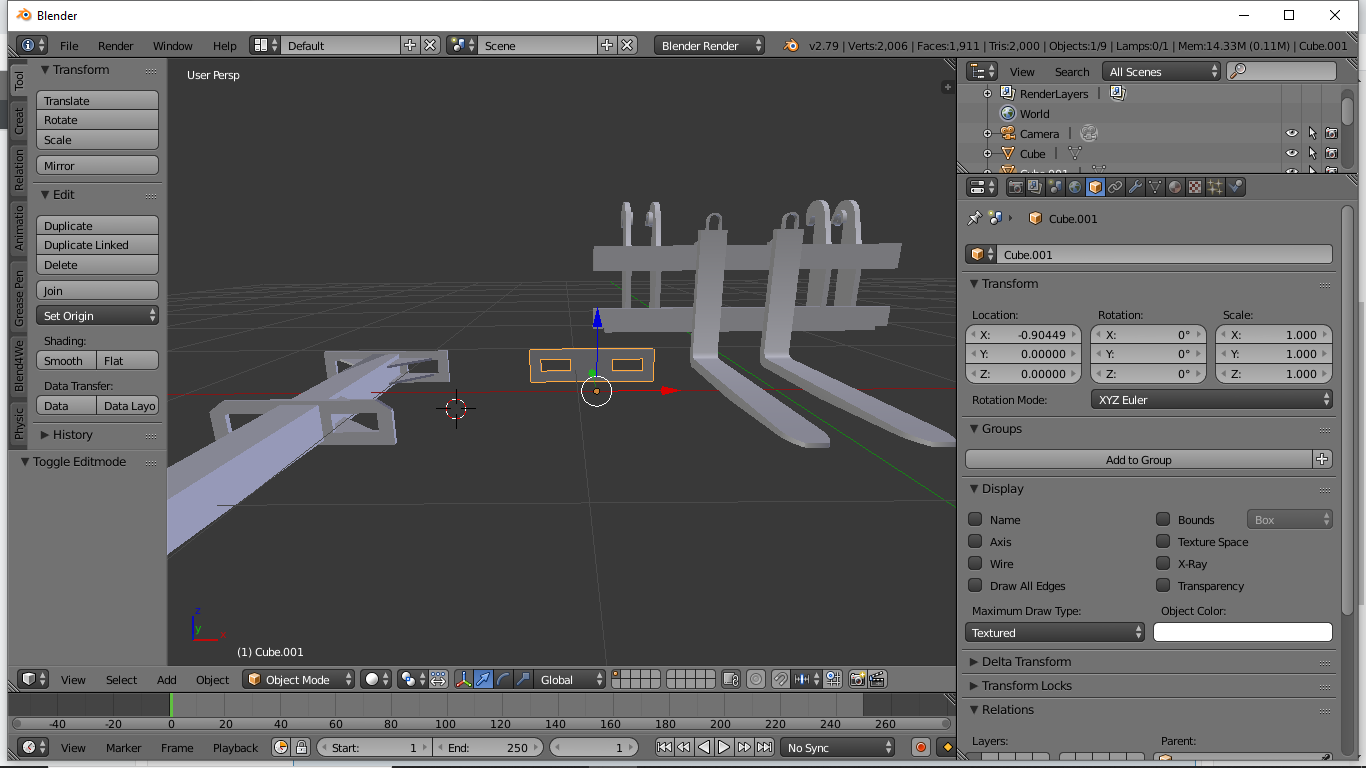1366x768 pixels.
Task: Click the Add to Group button
Action: pyautogui.click(x=1139, y=459)
